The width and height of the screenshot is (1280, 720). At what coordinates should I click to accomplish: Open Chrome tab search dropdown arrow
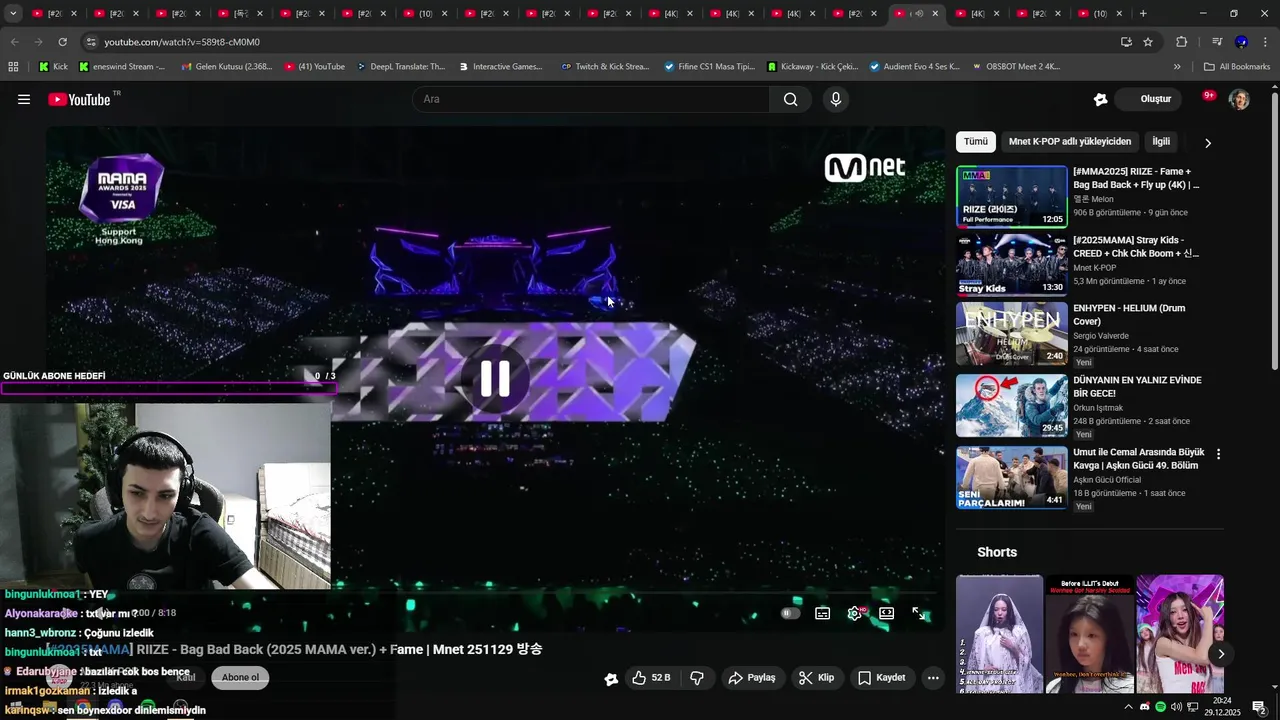13,13
